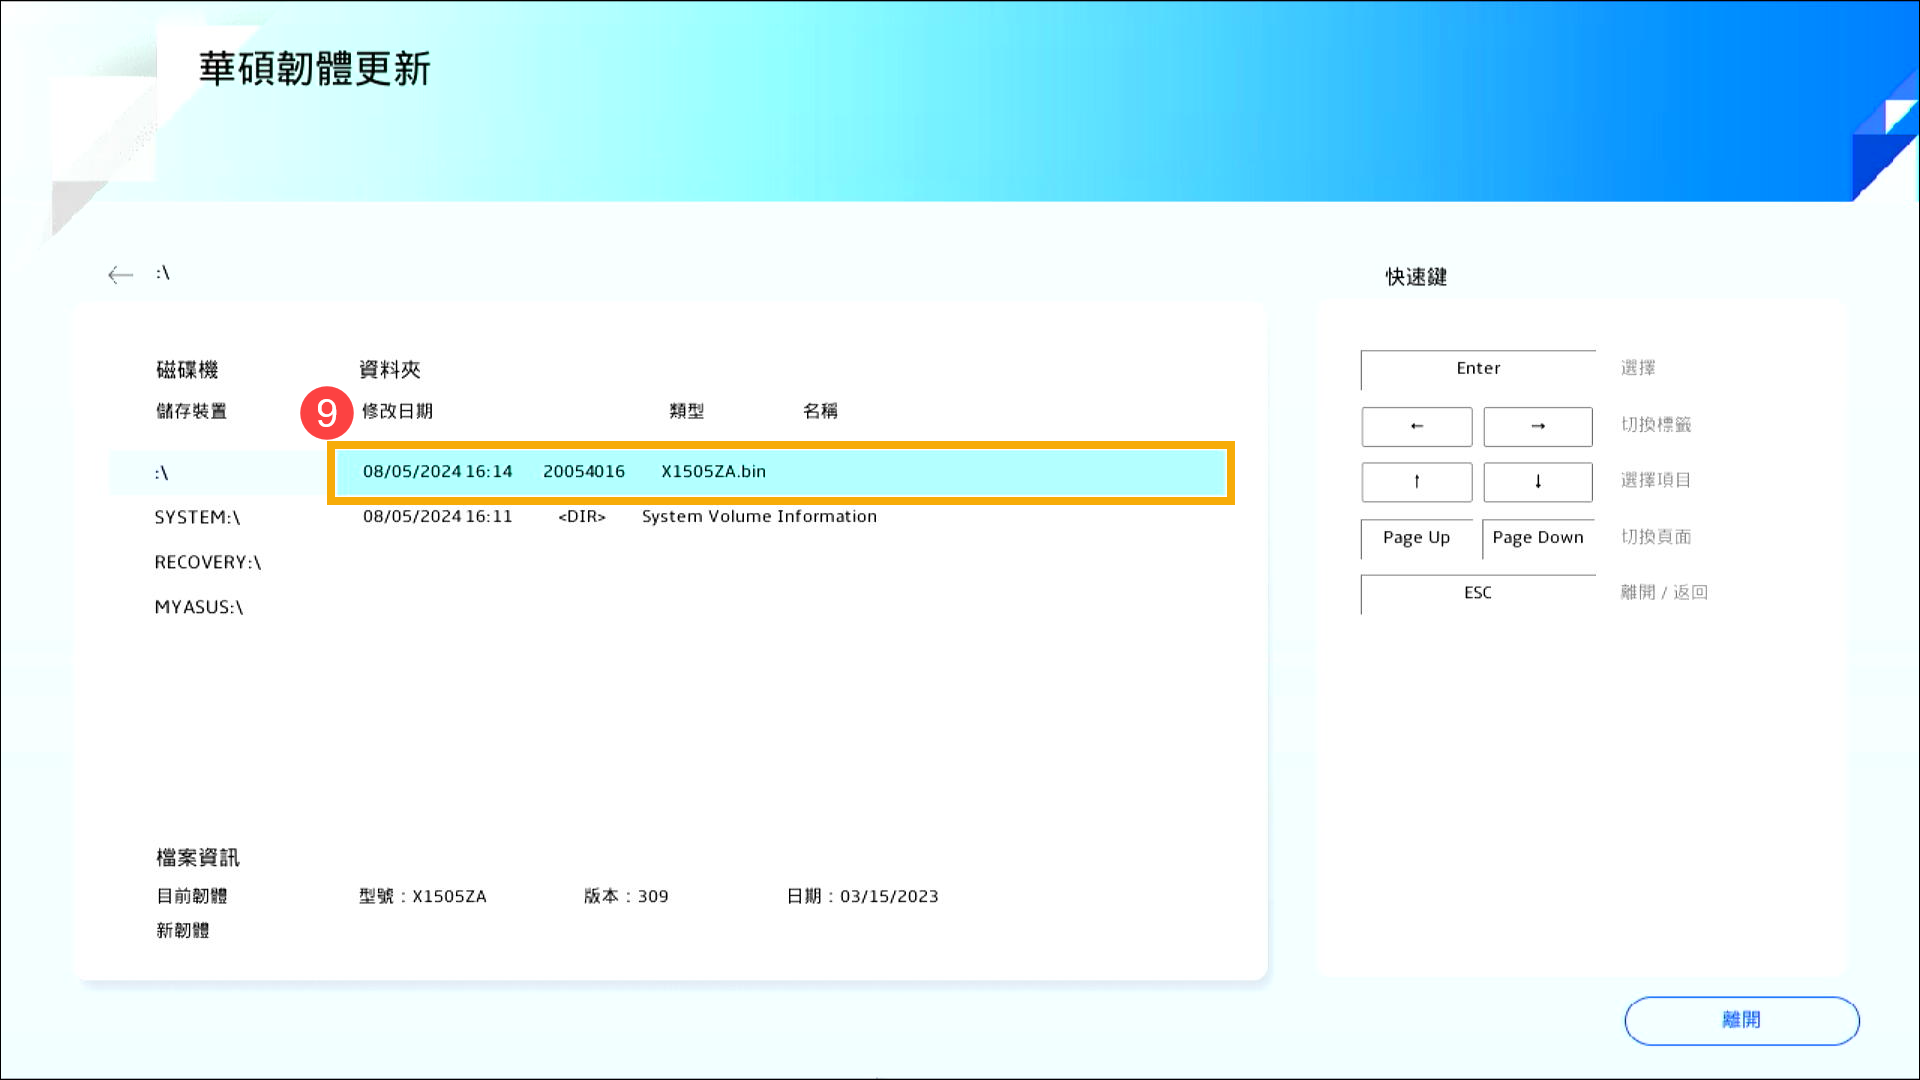1920x1080 pixels.
Task: Open the System Volume Information folder
Action: 759,516
